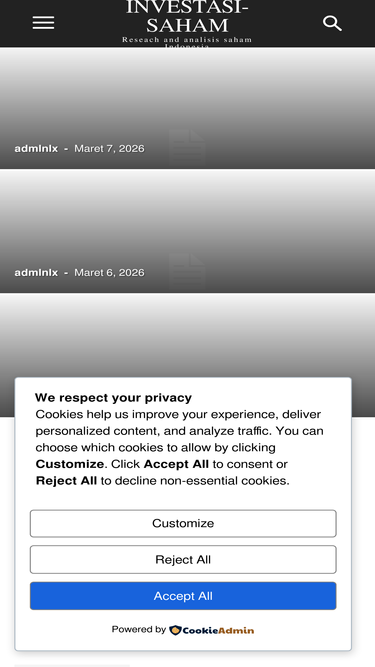Click the Accept All button

pyautogui.click(x=183, y=596)
